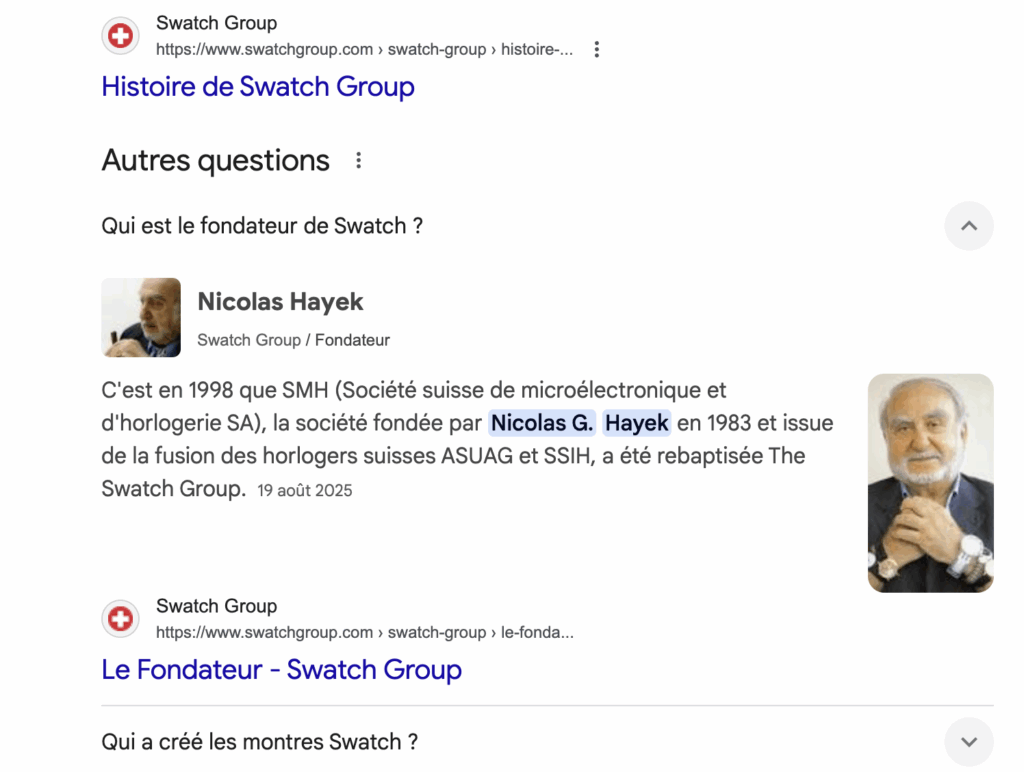Click the swatchgroup.com le-fonda URL text
This screenshot has width=1024, height=772.
pyautogui.click(x=364, y=633)
